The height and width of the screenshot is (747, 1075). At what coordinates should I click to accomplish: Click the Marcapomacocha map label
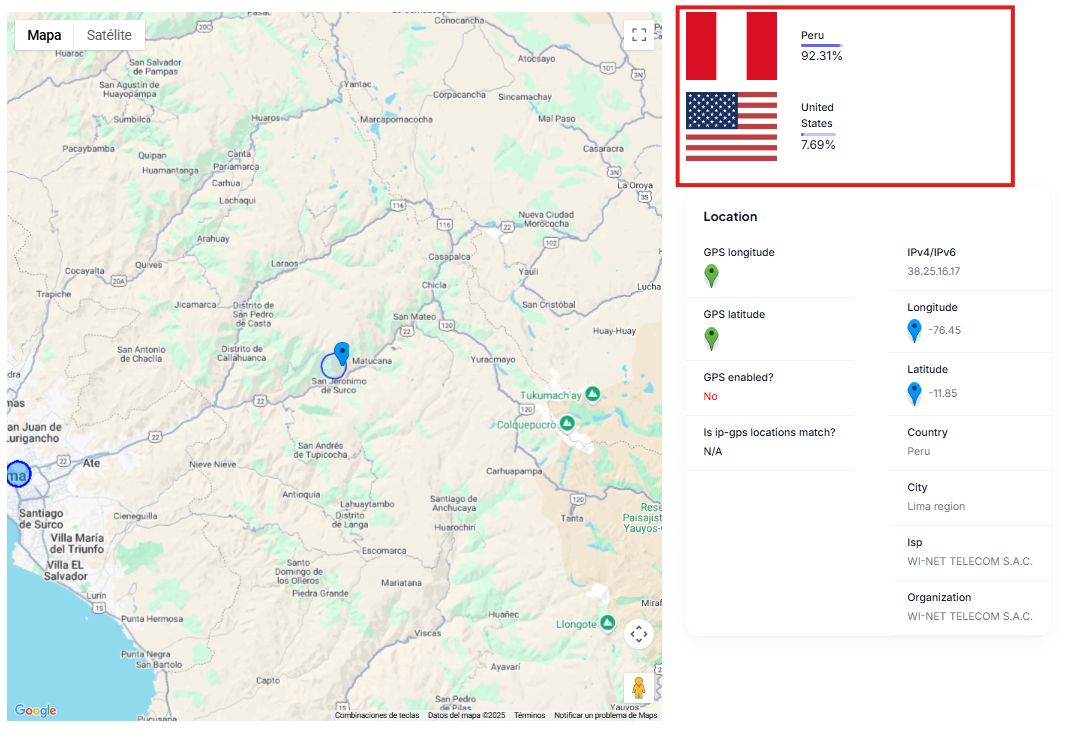pyautogui.click(x=396, y=119)
